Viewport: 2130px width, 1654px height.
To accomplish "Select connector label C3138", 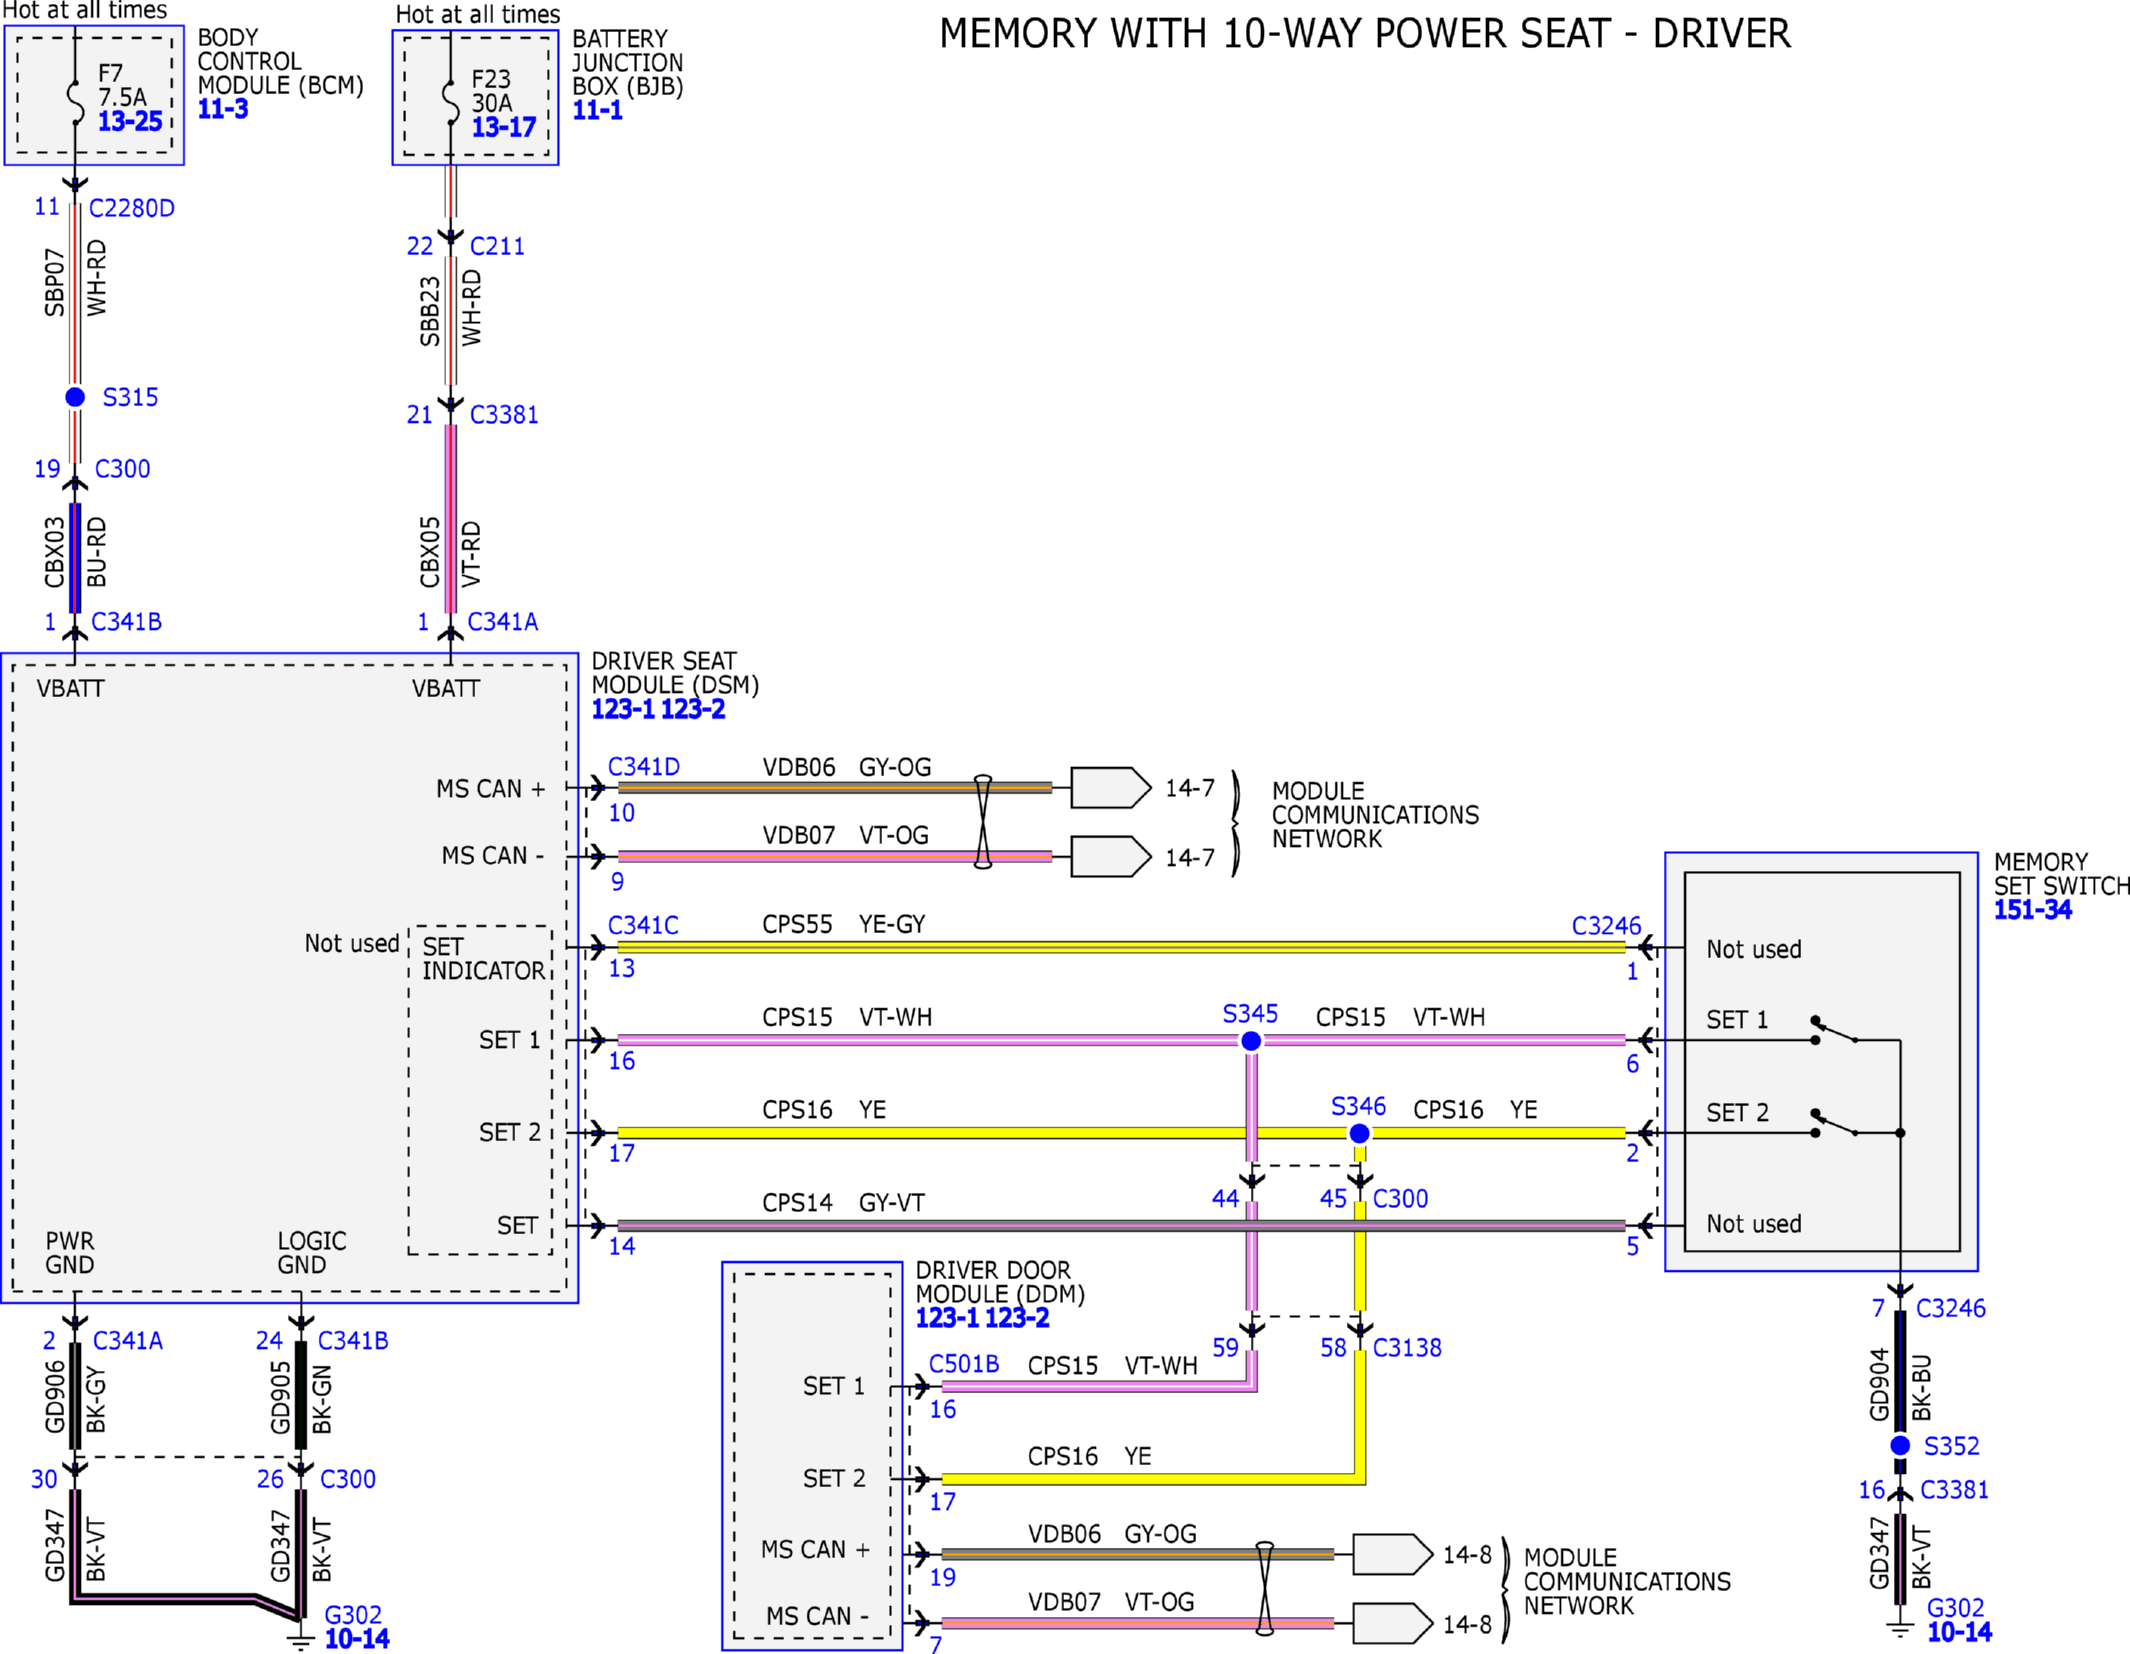I will coord(1407,1348).
